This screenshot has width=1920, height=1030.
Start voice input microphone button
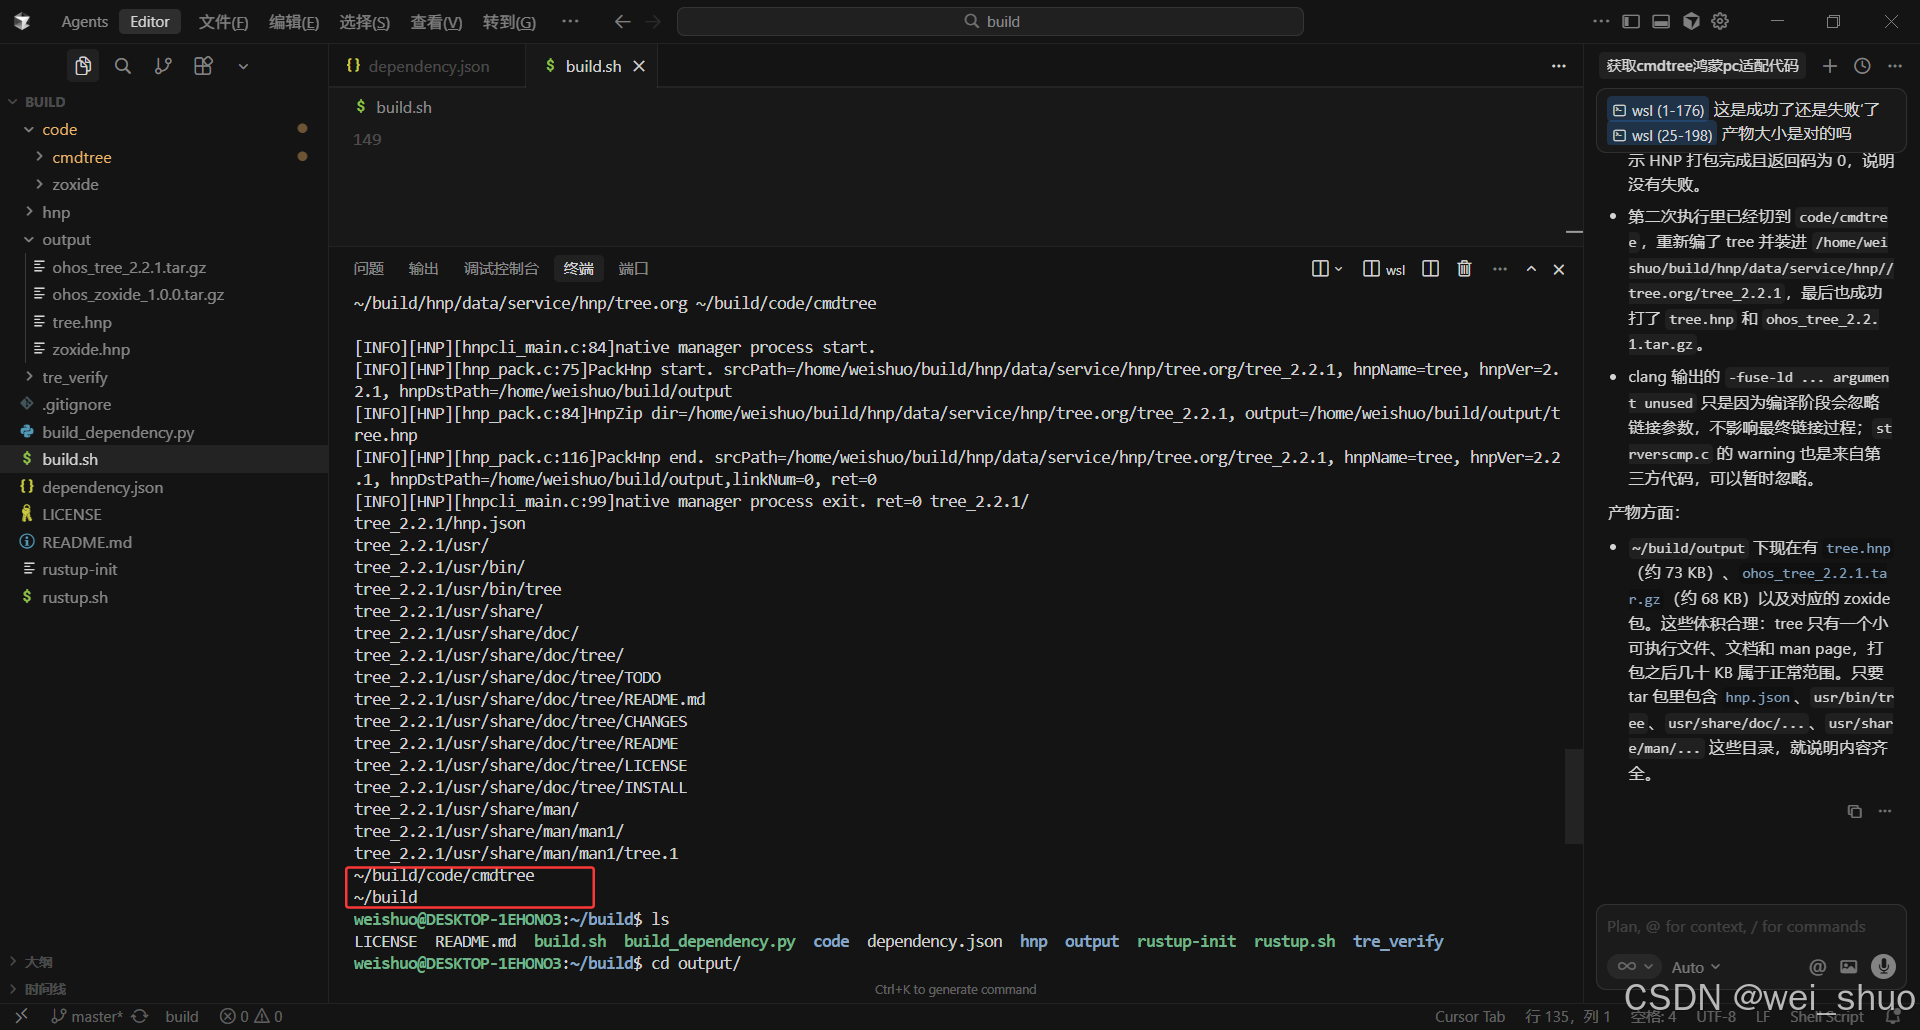[1883, 966]
